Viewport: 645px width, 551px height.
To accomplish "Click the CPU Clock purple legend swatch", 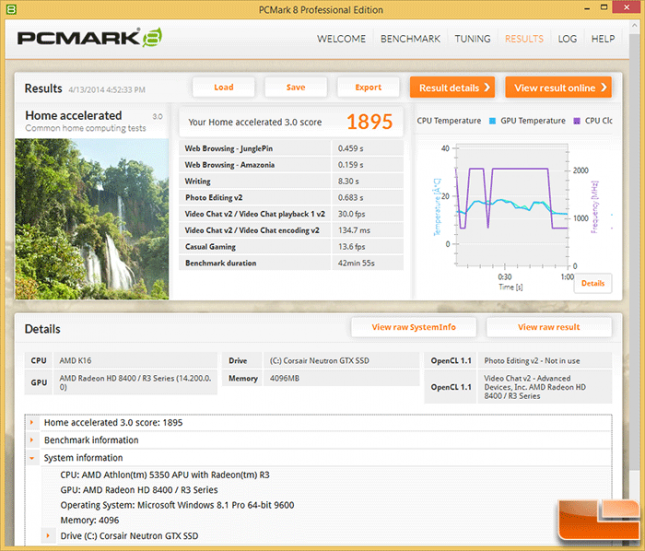I will point(577,121).
